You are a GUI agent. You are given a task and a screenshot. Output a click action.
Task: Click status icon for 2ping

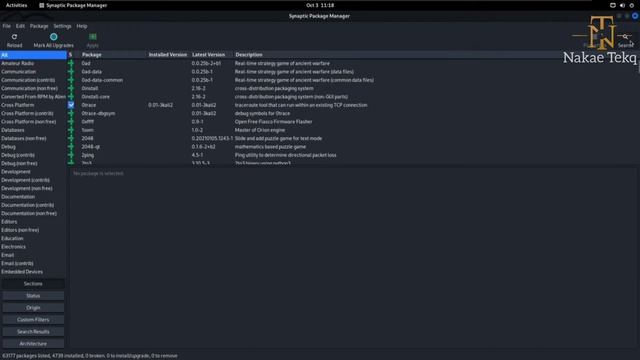[x=71, y=155]
